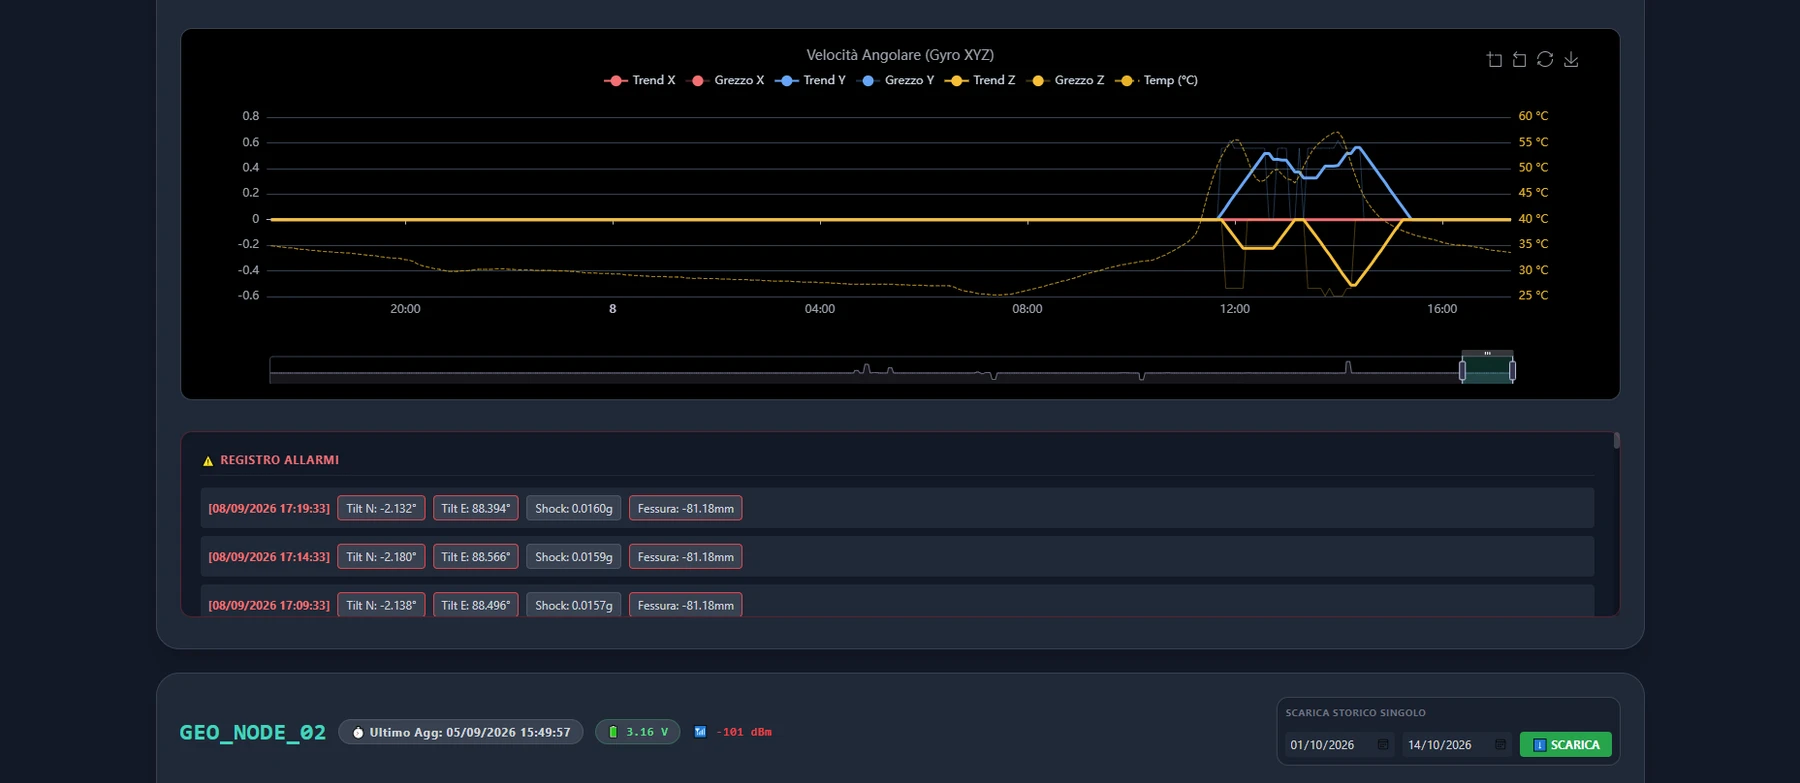Click the Tilt E: 88.394° tag
The height and width of the screenshot is (783, 1800).
click(476, 509)
